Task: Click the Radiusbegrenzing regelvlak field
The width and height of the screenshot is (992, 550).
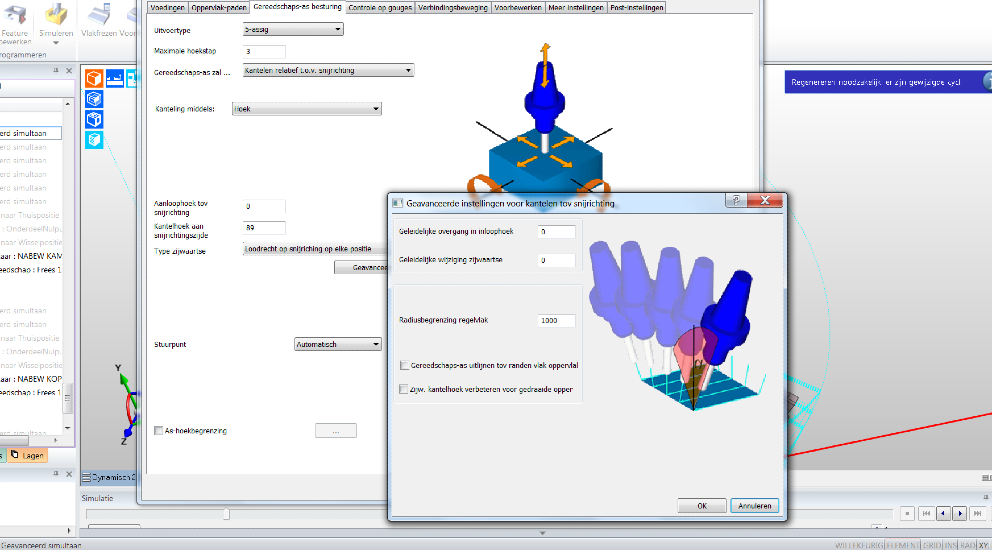Action: 557,320
